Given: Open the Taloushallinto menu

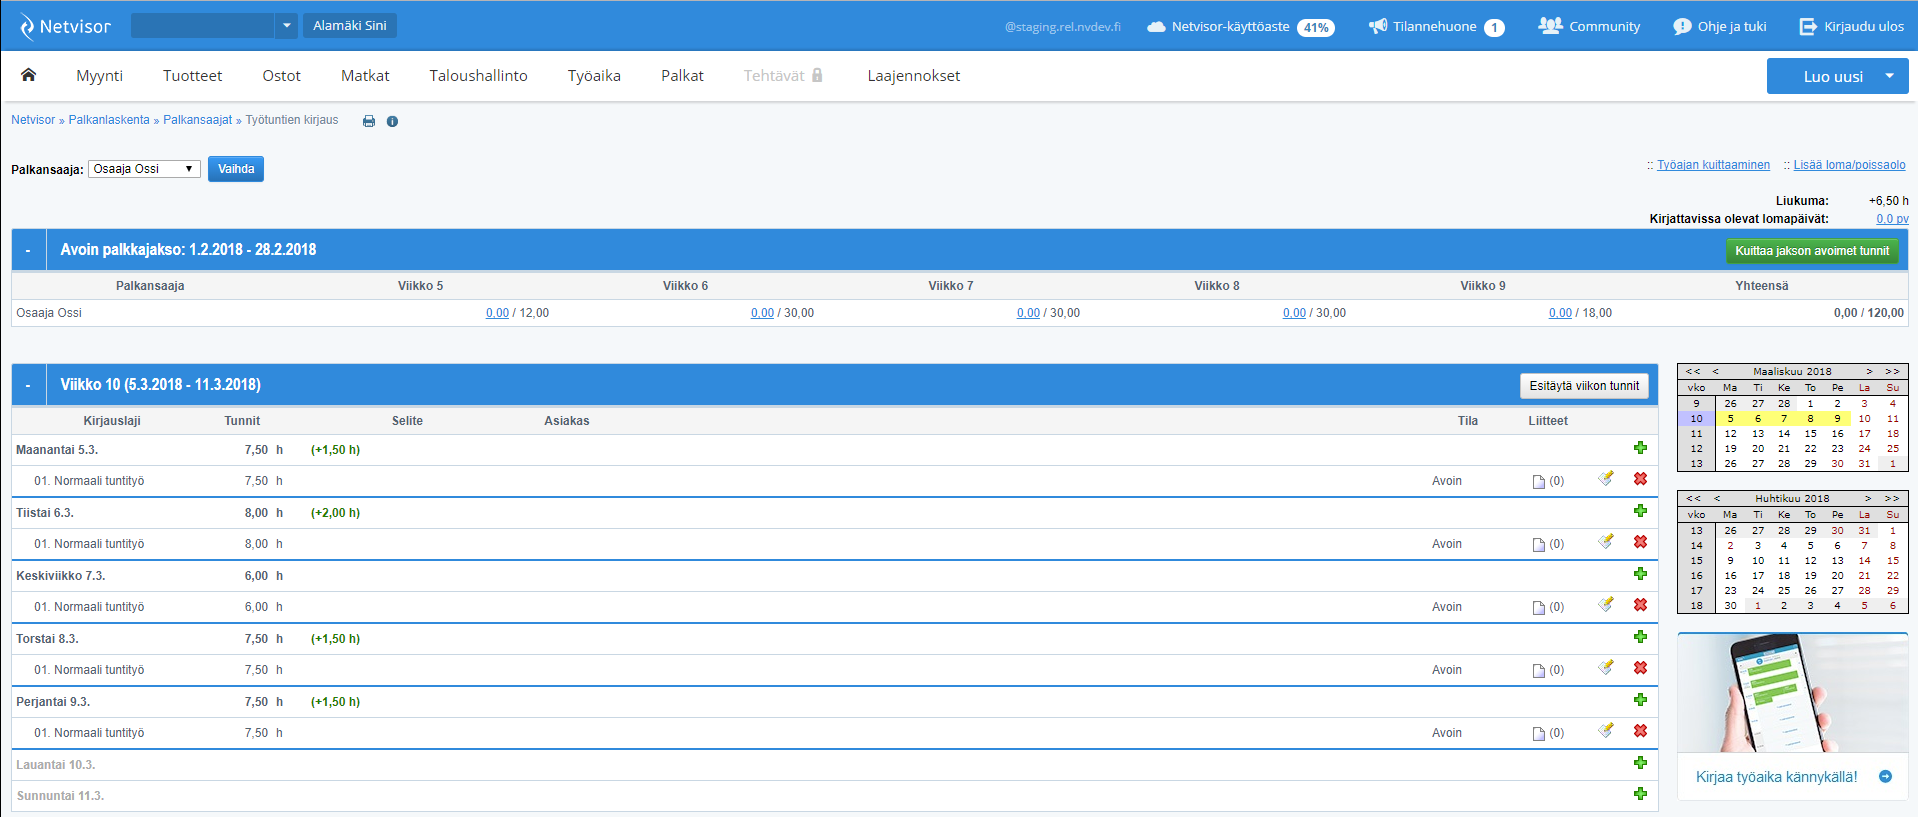Looking at the screenshot, I should pos(478,76).
